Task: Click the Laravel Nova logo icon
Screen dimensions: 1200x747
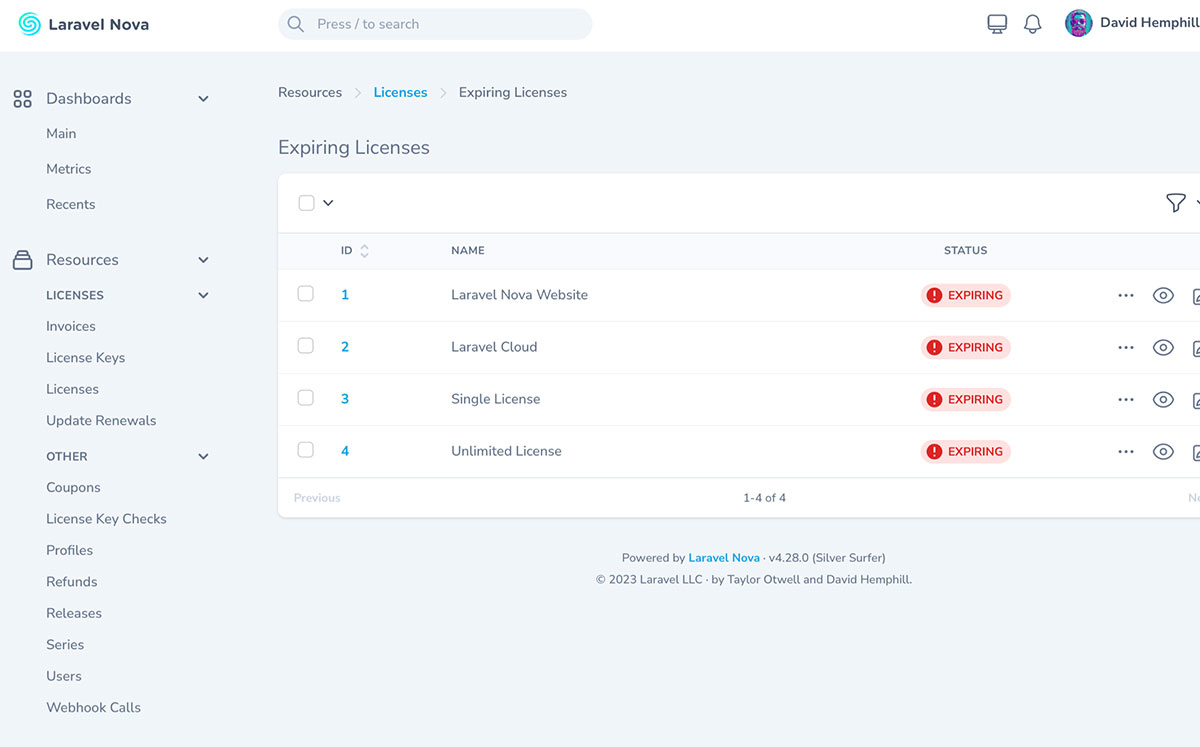Action: pyautogui.click(x=30, y=24)
